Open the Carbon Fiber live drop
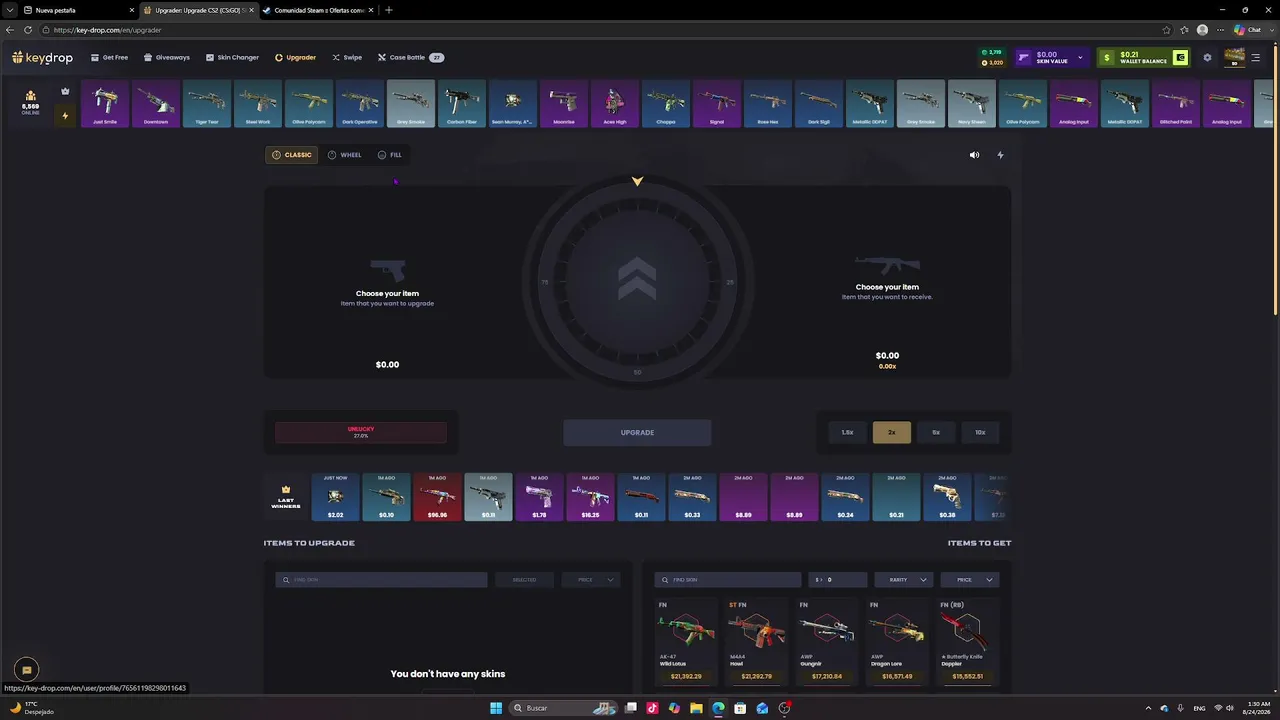 [x=461, y=103]
